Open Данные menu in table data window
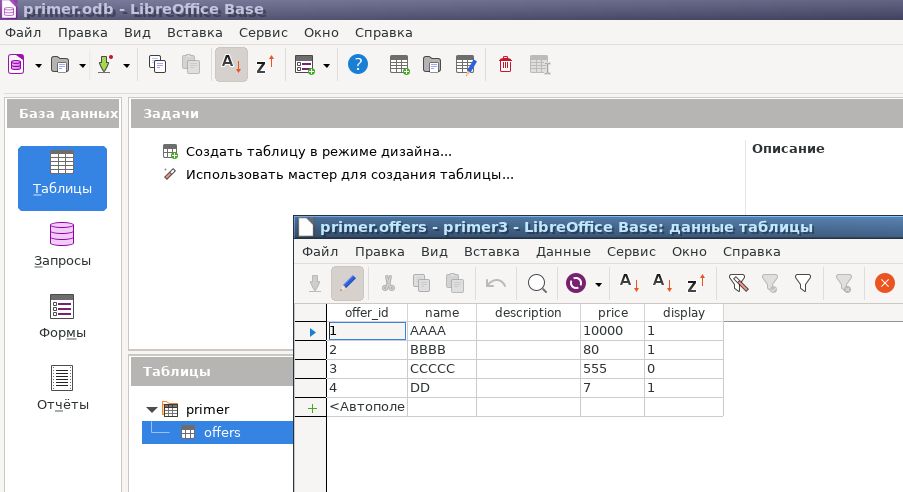This screenshot has width=903, height=492. point(563,252)
